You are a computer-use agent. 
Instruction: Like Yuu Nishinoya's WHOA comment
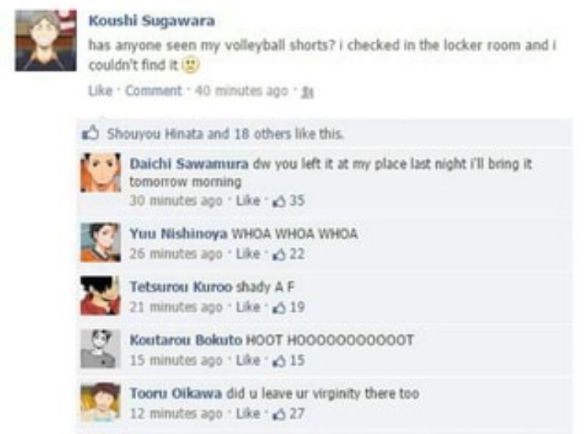click(x=248, y=254)
